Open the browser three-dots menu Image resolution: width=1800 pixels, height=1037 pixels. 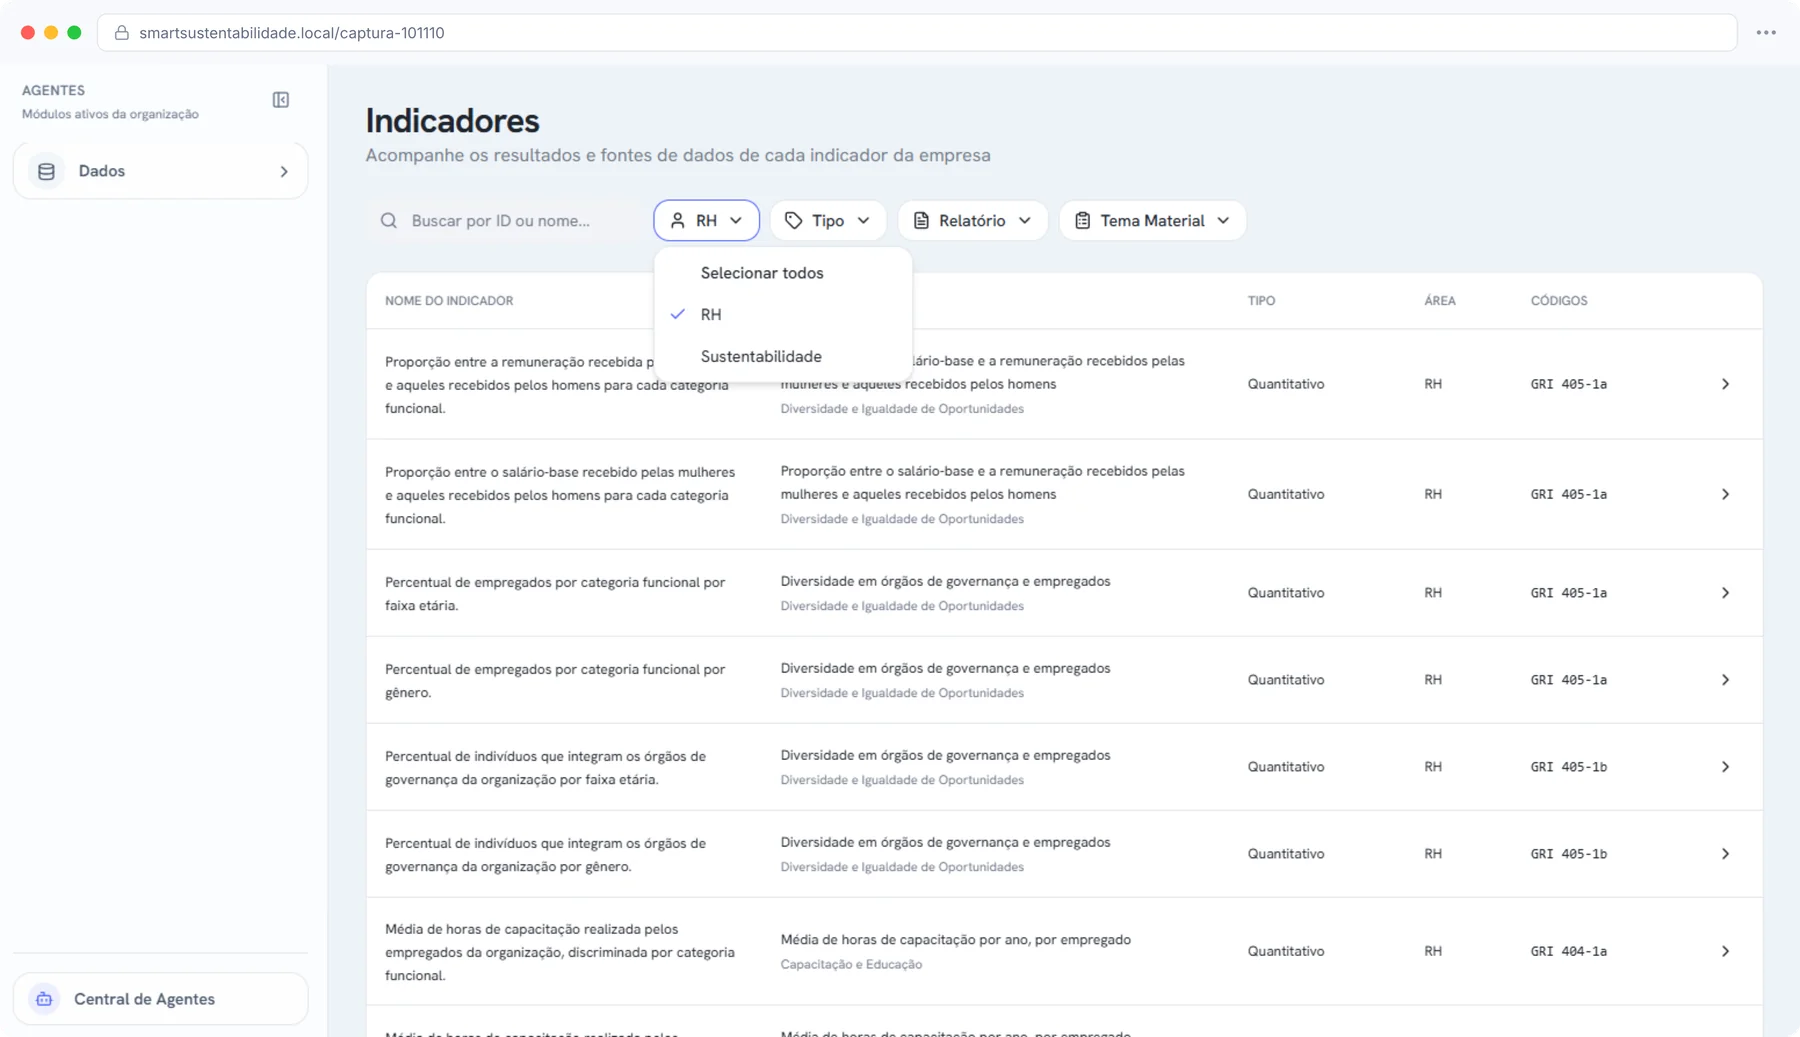point(1766,33)
